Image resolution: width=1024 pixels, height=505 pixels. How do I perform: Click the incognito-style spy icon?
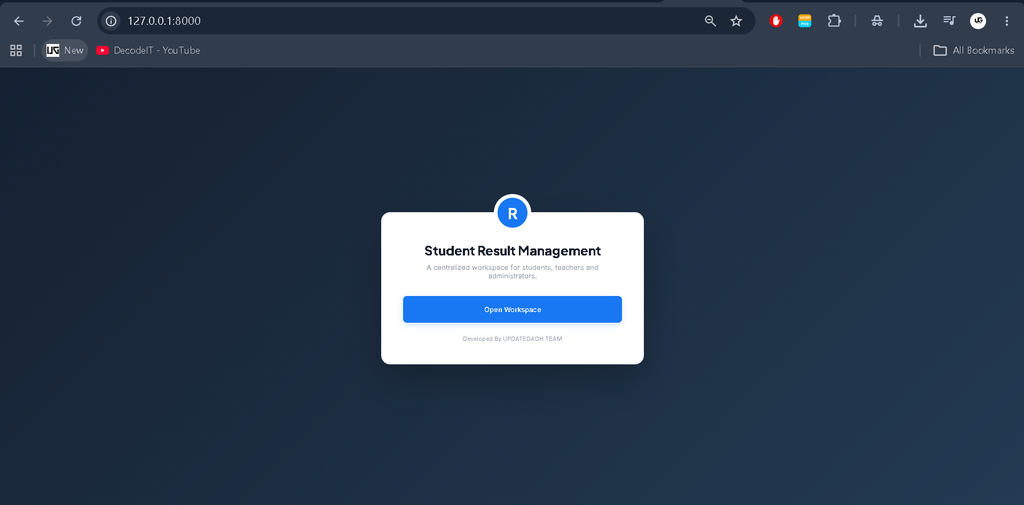point(877,21)
